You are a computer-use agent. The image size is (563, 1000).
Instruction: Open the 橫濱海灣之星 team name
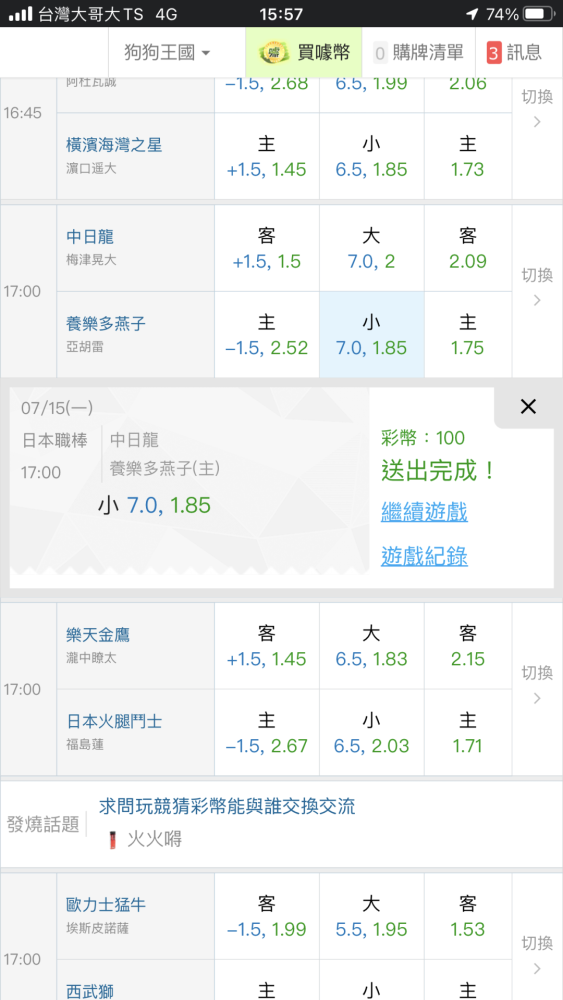(x=114, y=145)
